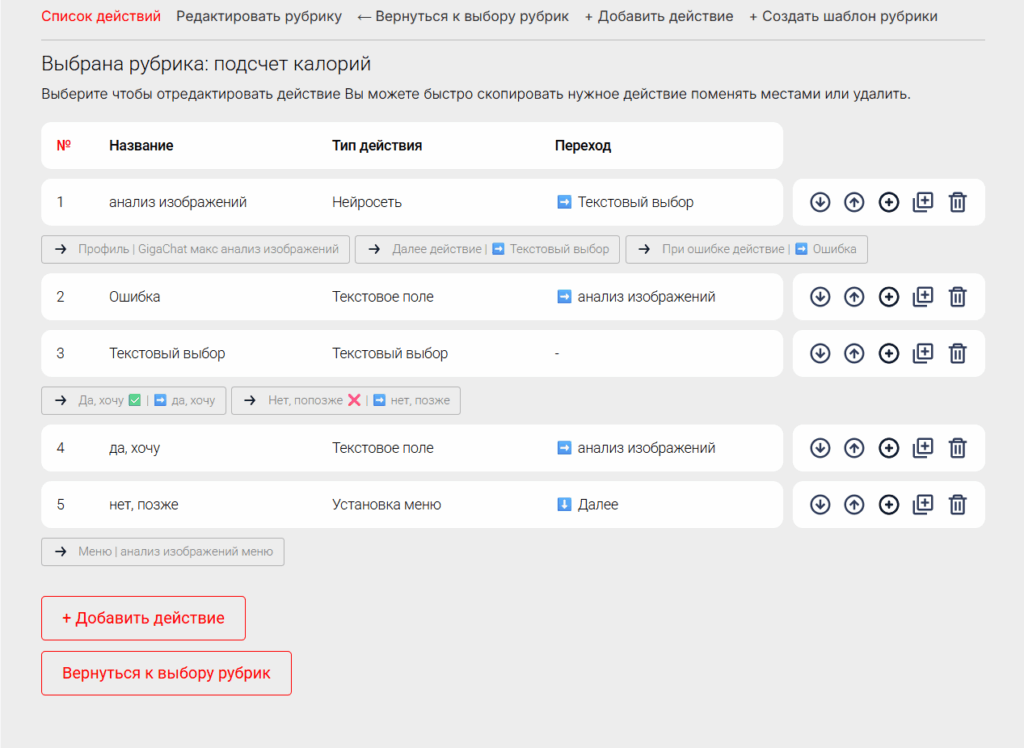This screenshot has width=1024, height=748.
Task: Click 'Создать шаблон рубрики' in top menu
Action: click(843, 17)
